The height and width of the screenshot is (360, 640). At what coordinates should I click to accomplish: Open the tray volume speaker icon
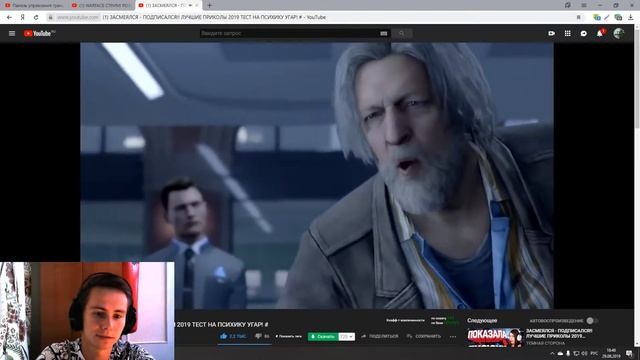coord(584,353)
